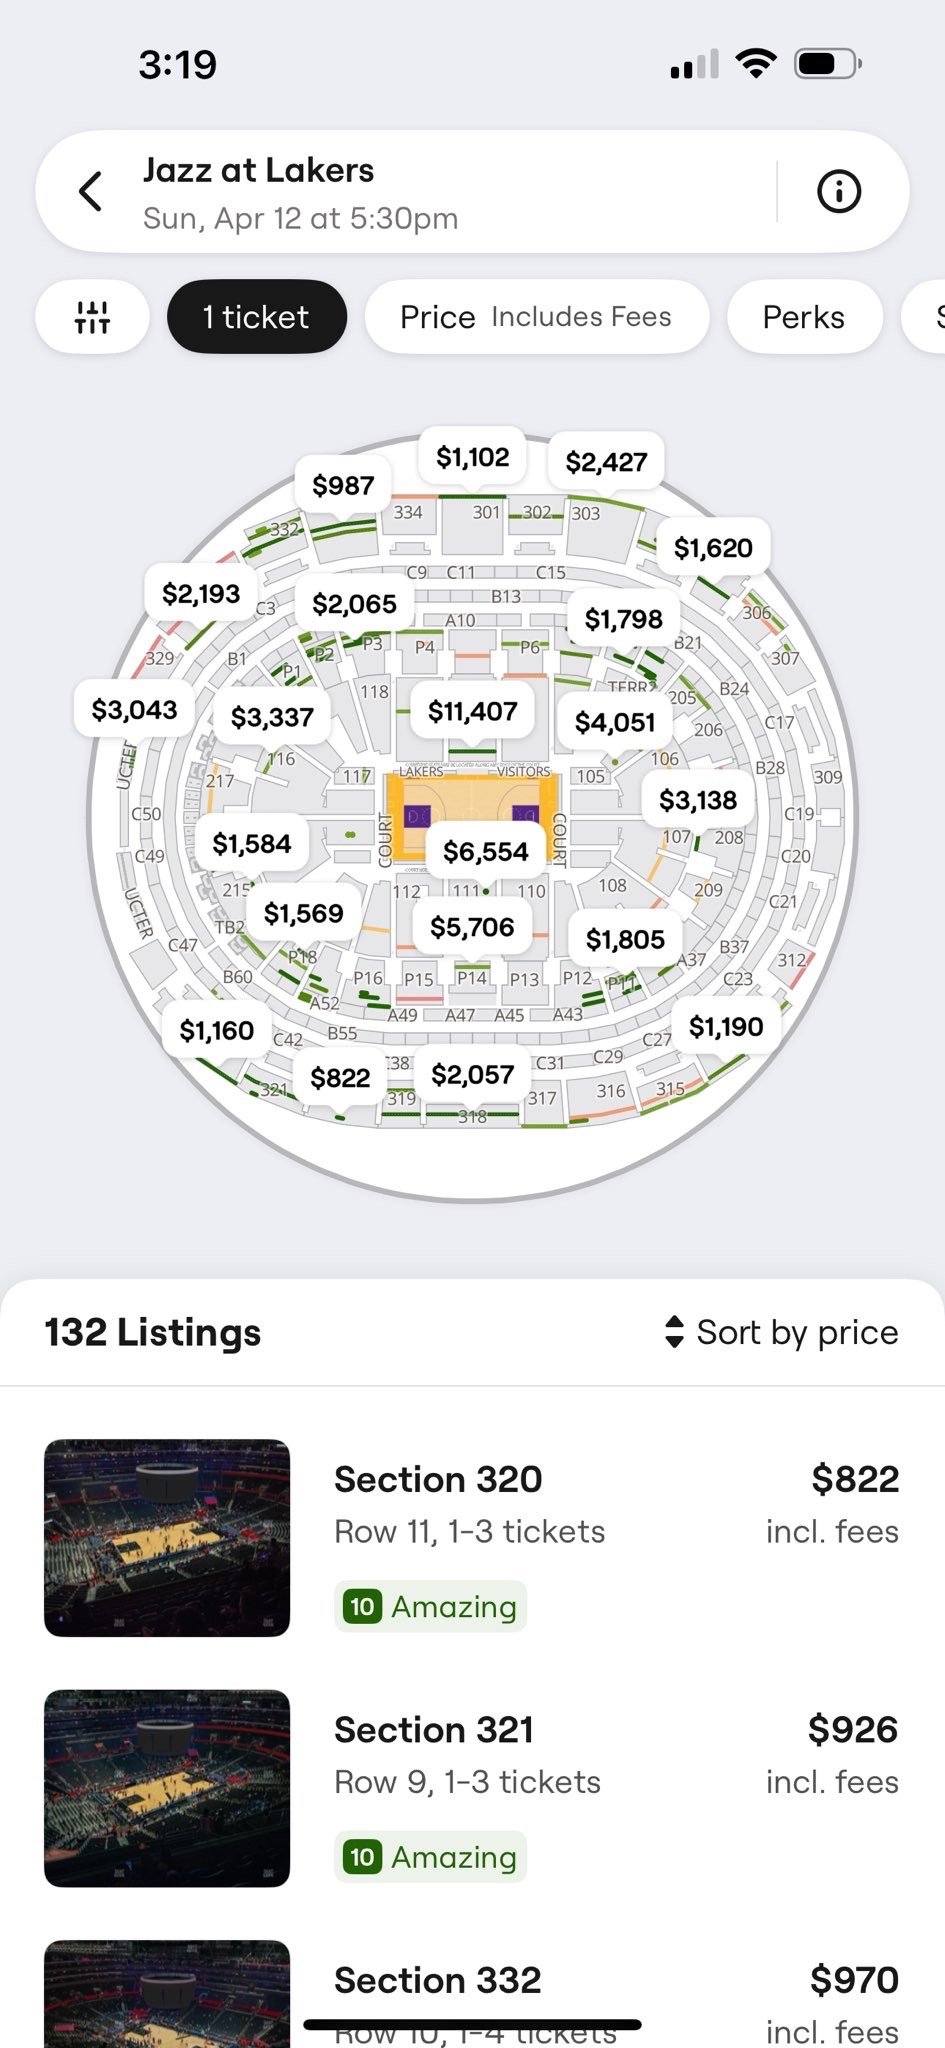Image resolution: width=945 pixels, height=2048 pixels.
Task: Toggle the Price Includes Fees filter
Action: [x=536, y=317]
